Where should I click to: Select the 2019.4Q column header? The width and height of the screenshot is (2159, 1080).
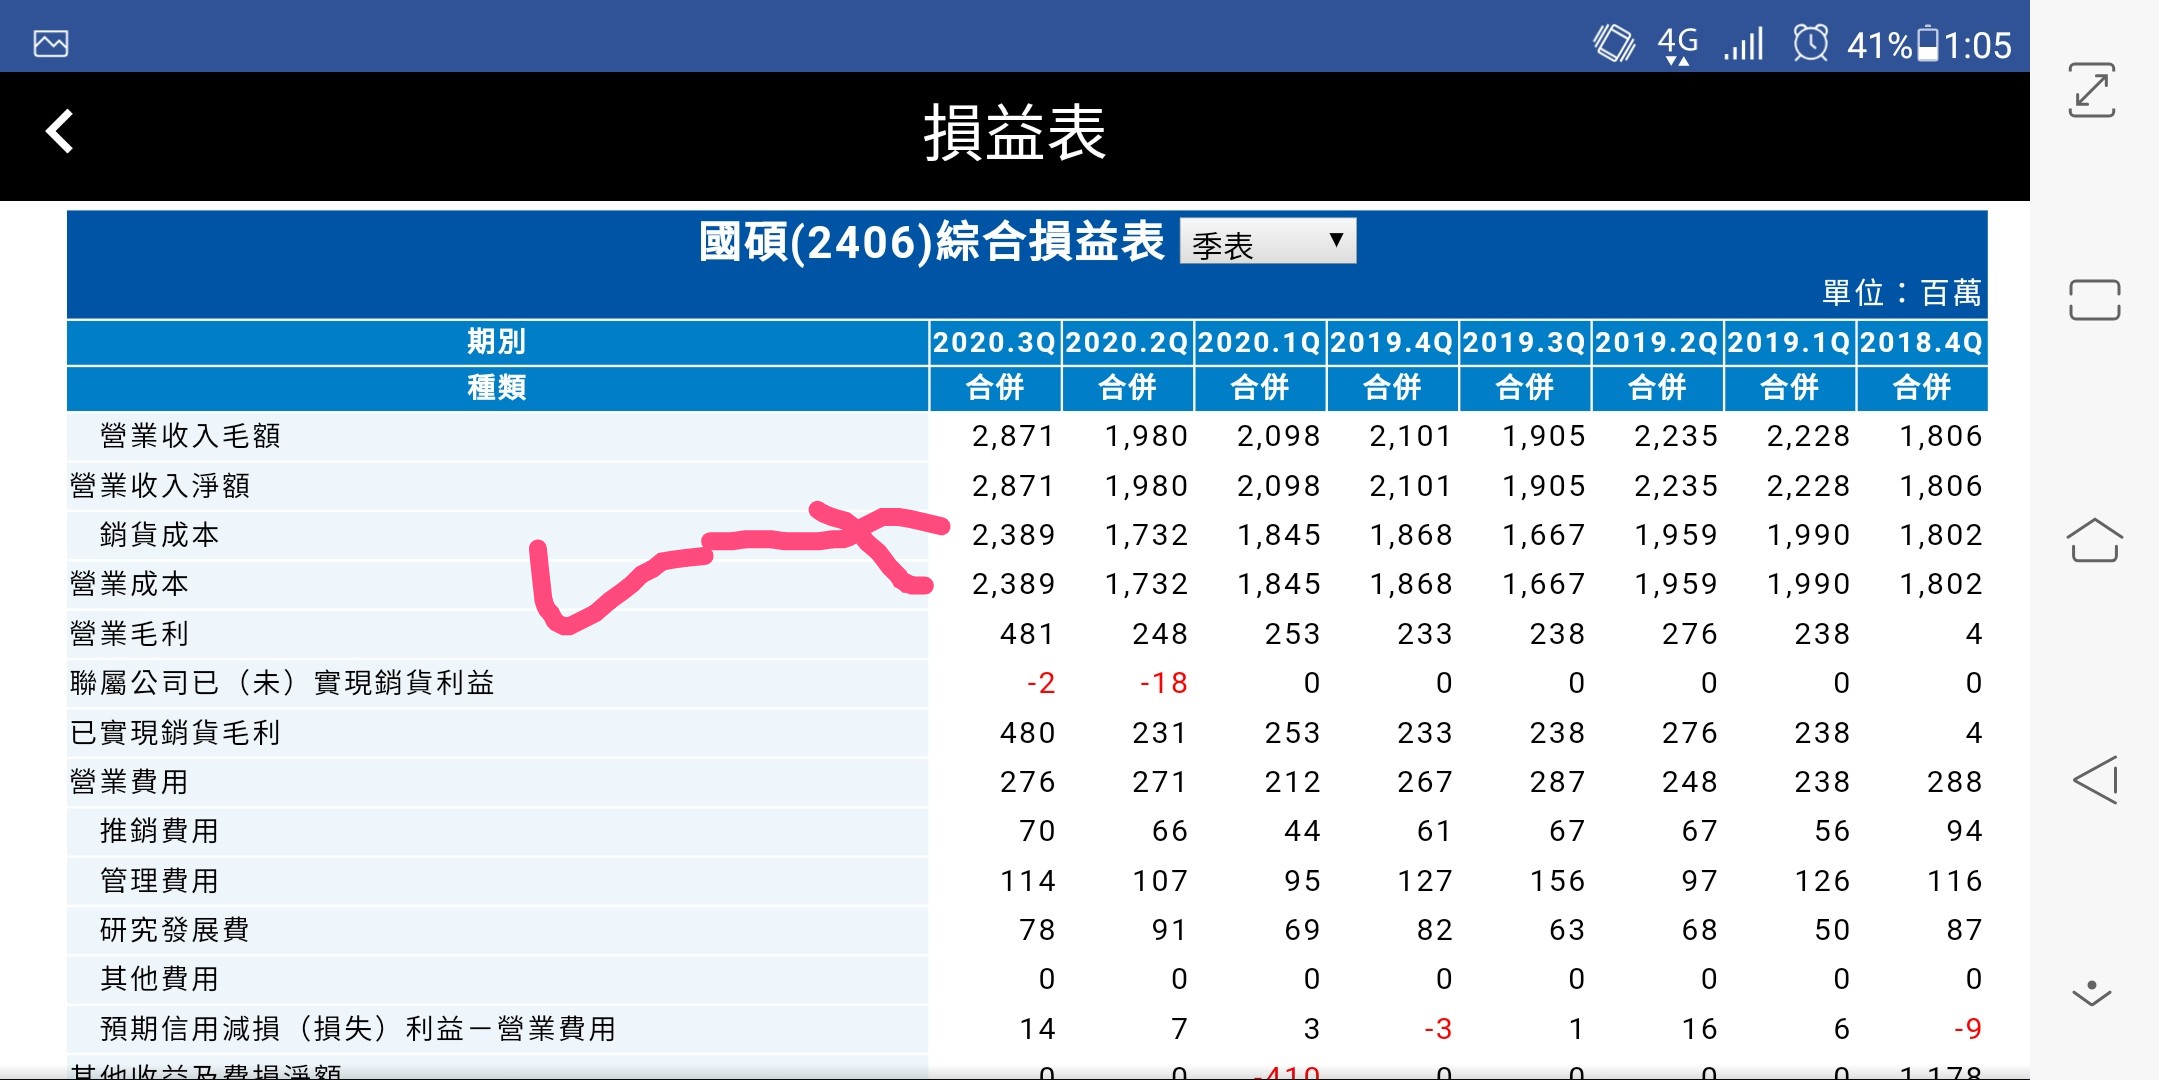coord(1391,343)
